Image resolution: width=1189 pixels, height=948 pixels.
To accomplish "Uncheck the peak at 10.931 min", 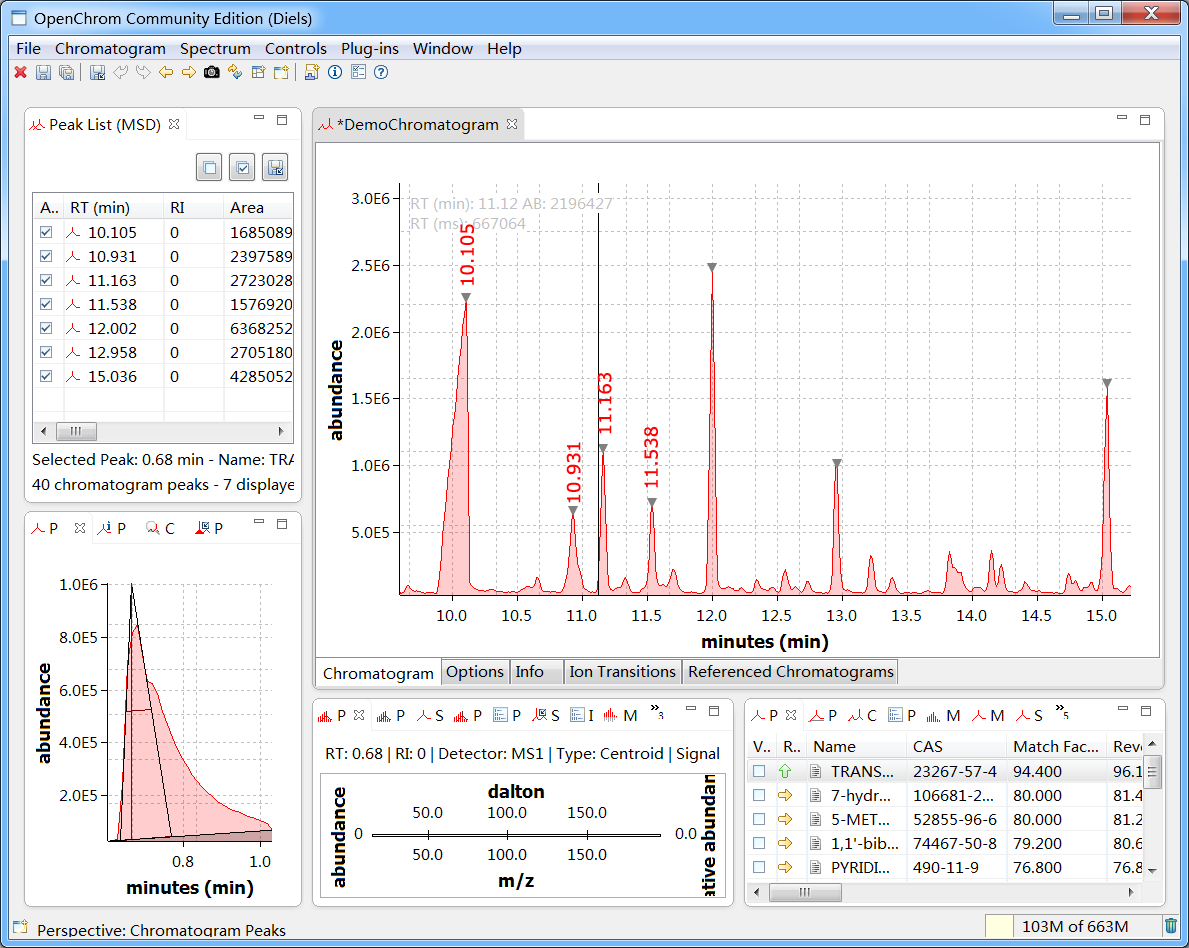I will tap(46, 256).
